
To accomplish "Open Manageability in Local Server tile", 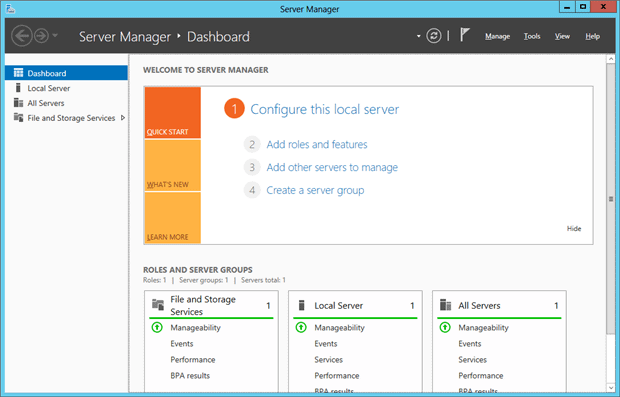I will tap(339, 327).
